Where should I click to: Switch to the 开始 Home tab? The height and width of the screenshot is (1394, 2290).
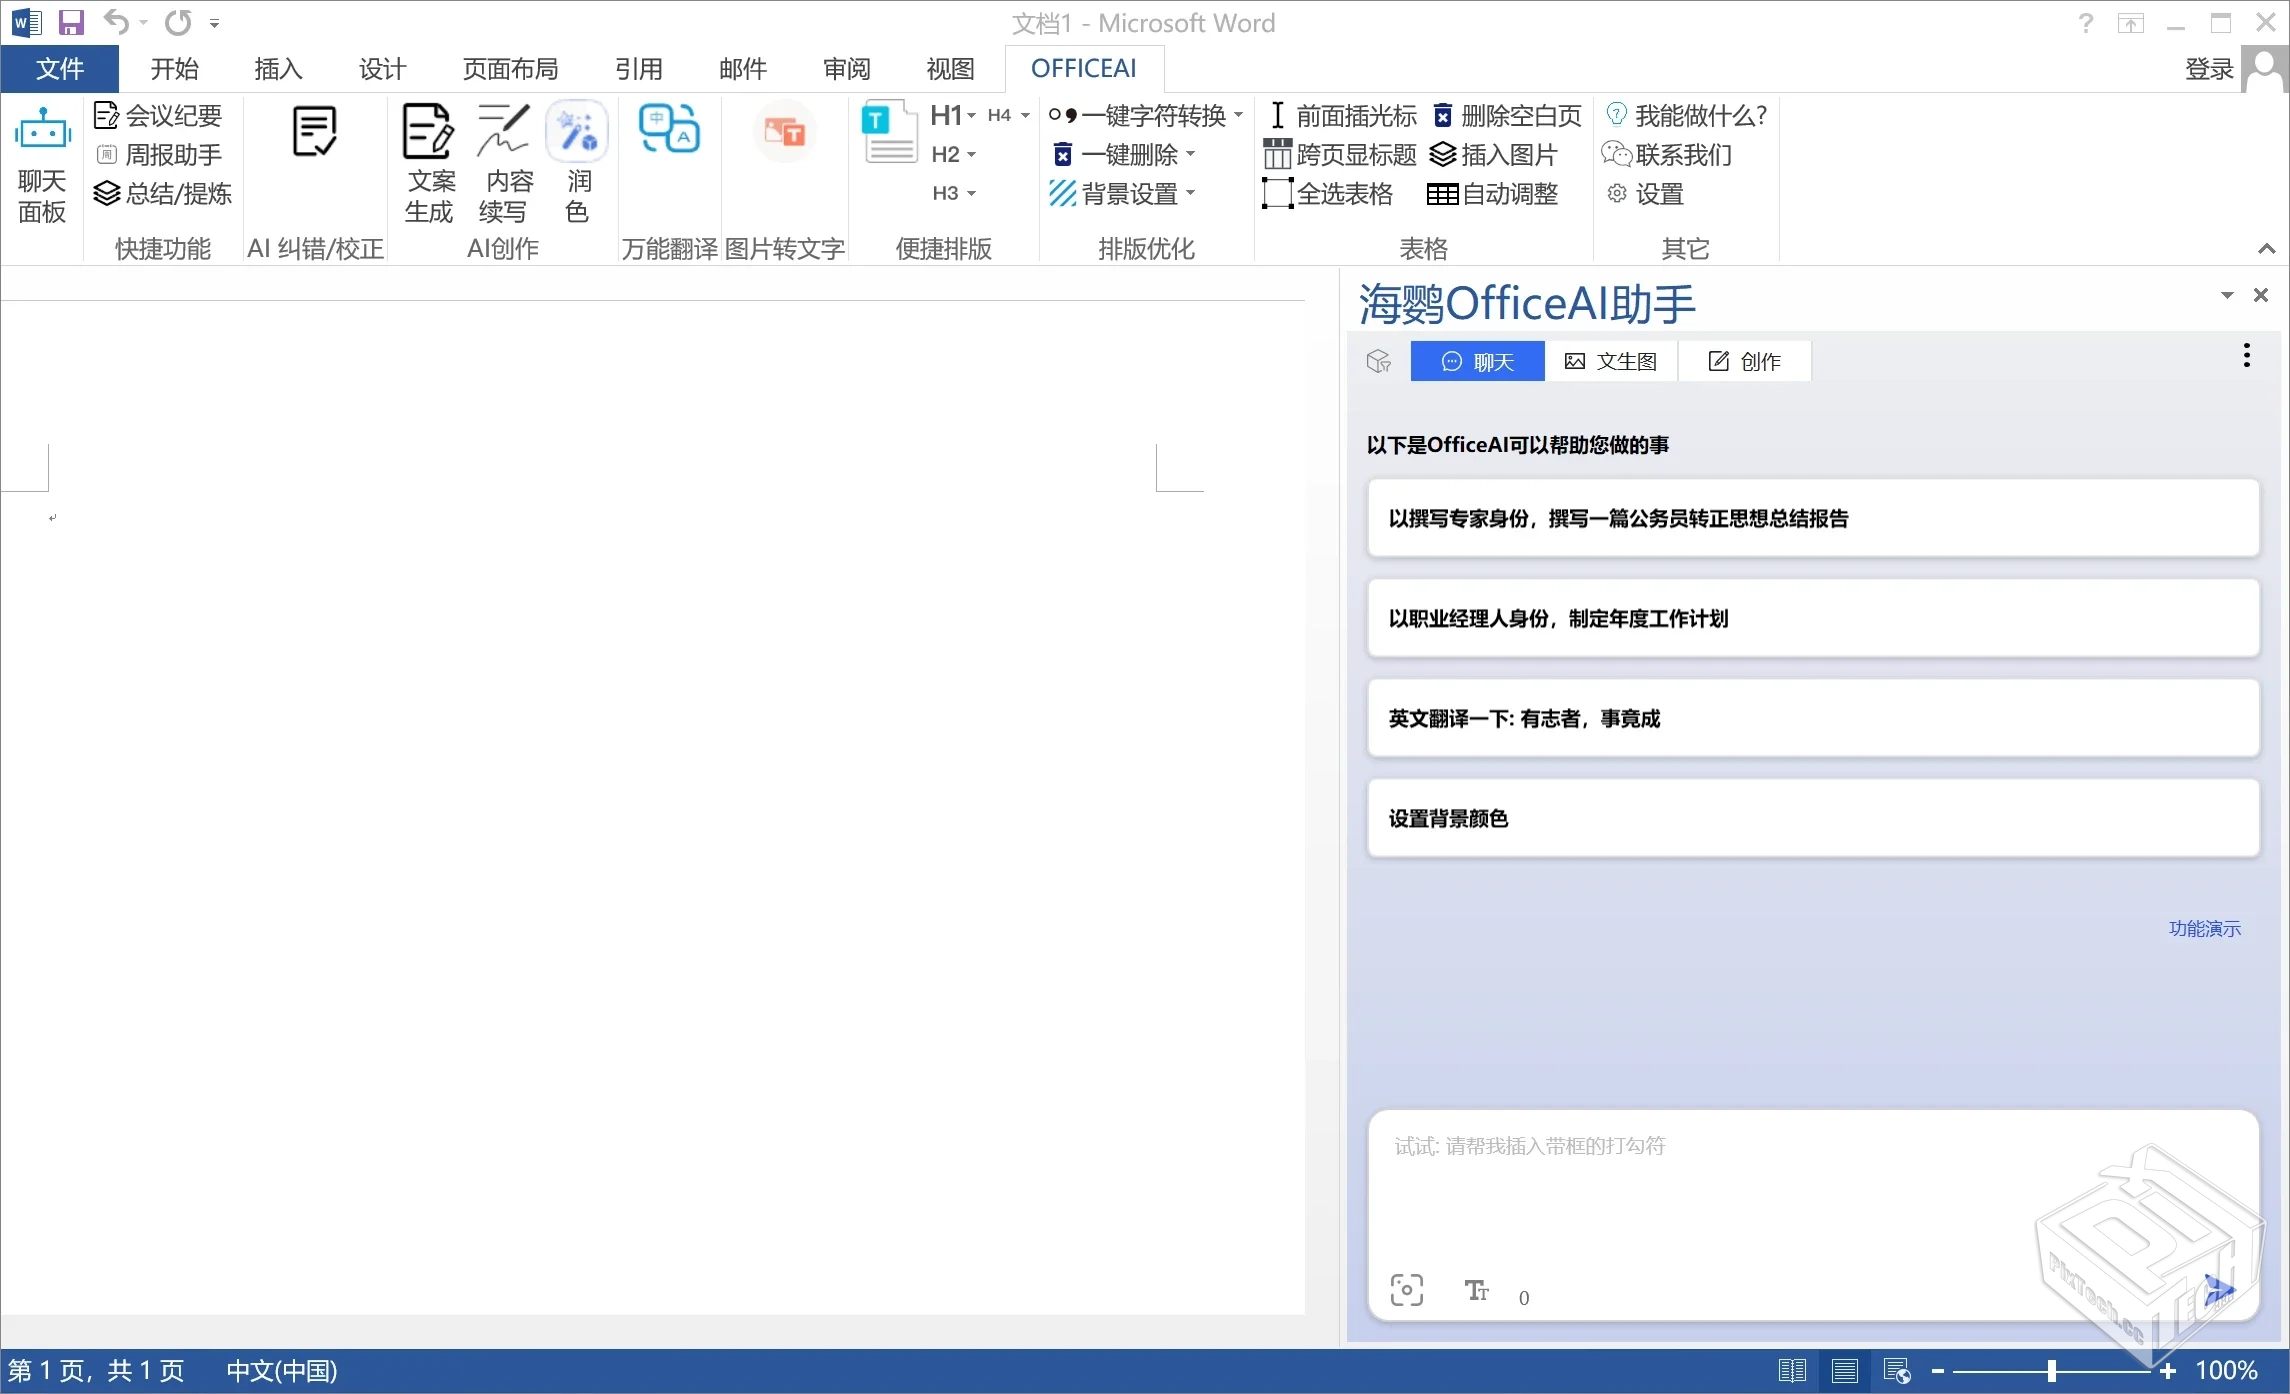coord(174,69)
